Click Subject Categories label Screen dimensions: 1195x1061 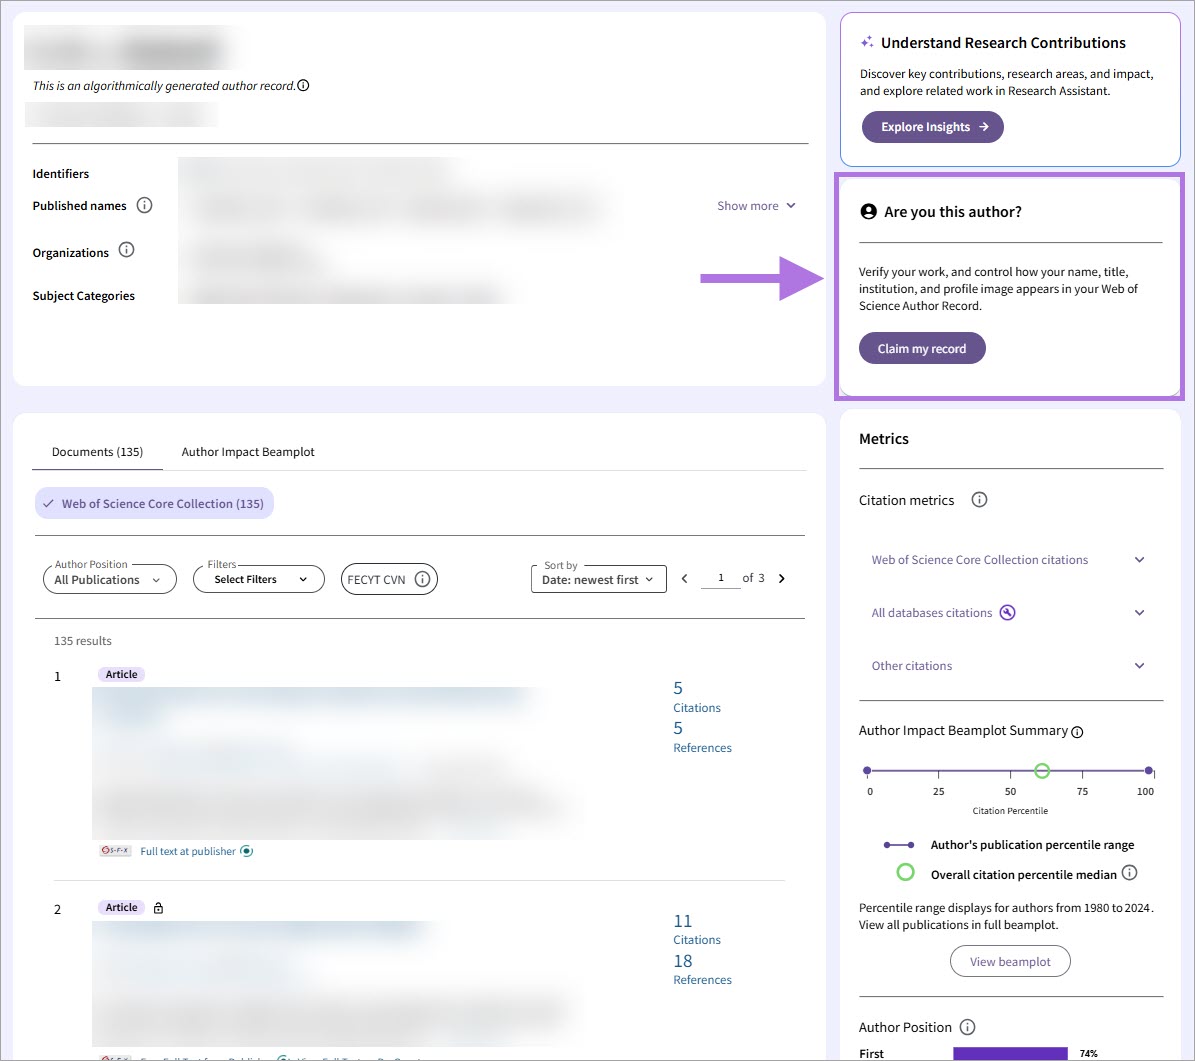(83, 296)
